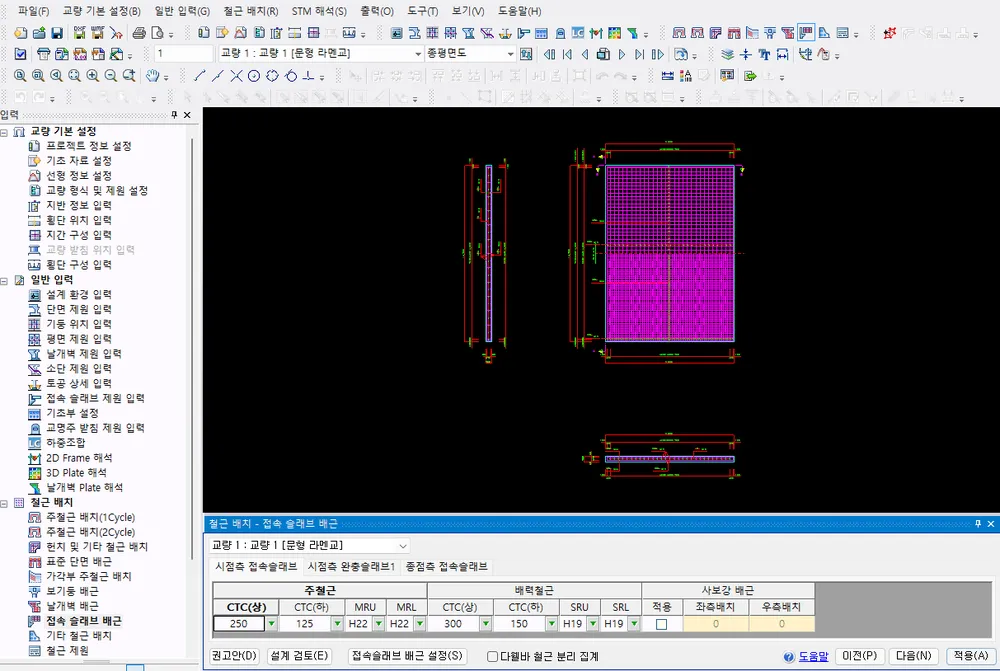Select 2D Frame 해석 tree item
Screen dimensions: 1000x671
[79, 458]
